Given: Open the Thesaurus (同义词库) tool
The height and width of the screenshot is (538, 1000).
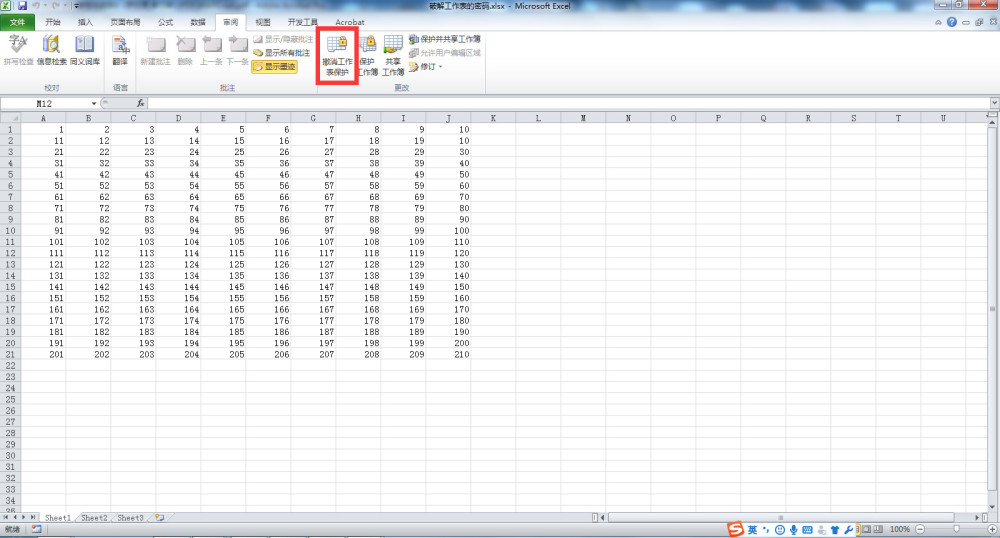Looking at the screenshot, I should [x=85, y=45].
